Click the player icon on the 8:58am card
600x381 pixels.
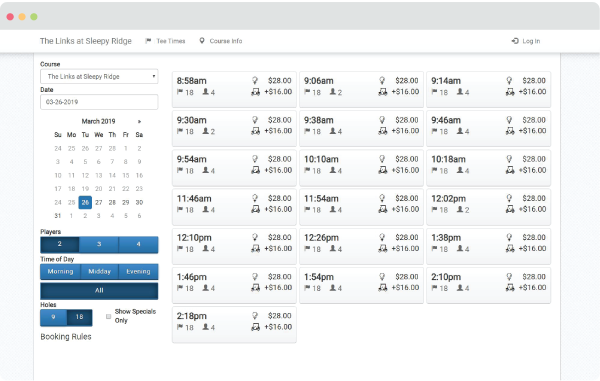(x=205, y=92)
